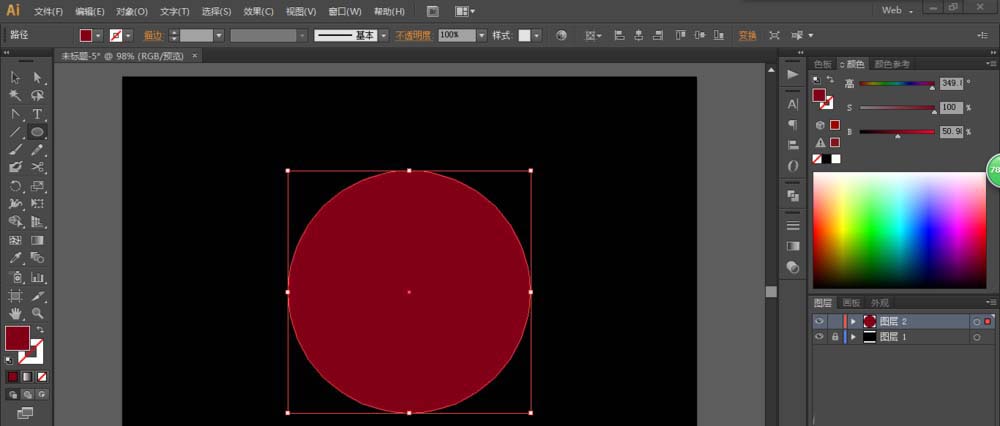This screenshot has width=1000, height=426.
Task: Select the Eyedropper tool
Action: click(x=16, y=258)
